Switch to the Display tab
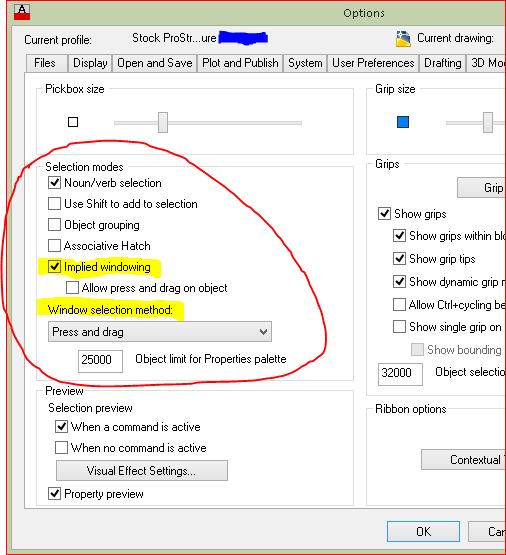The width and height of the screenshot is (506, 555). point(90,63)
